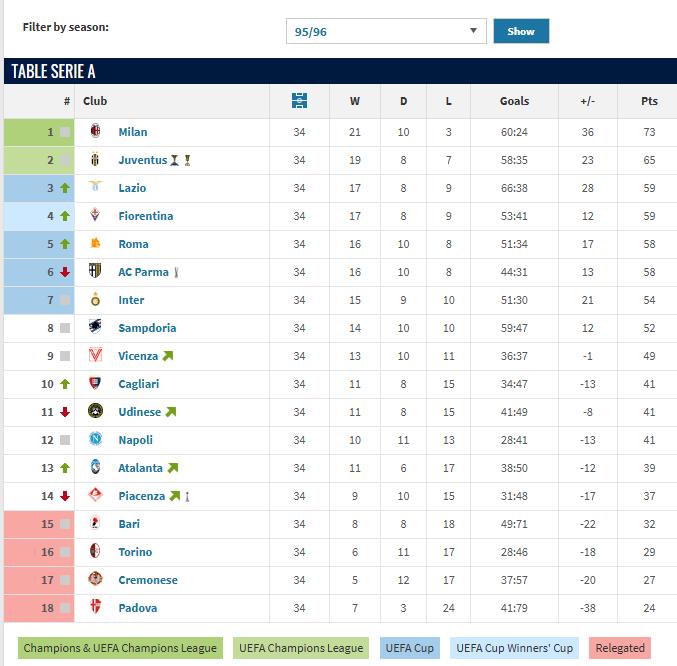Open the Roma club link
Viewport: 677px width, 666px height.
point(133,244)
